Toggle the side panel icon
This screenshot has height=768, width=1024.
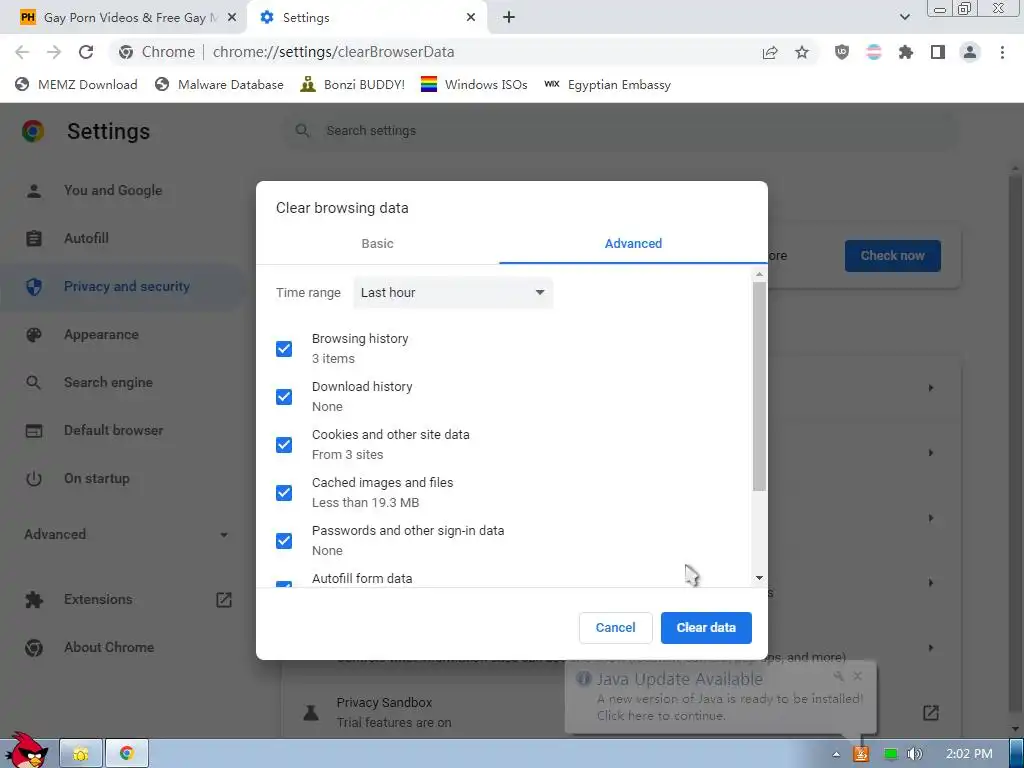point(938,52)
